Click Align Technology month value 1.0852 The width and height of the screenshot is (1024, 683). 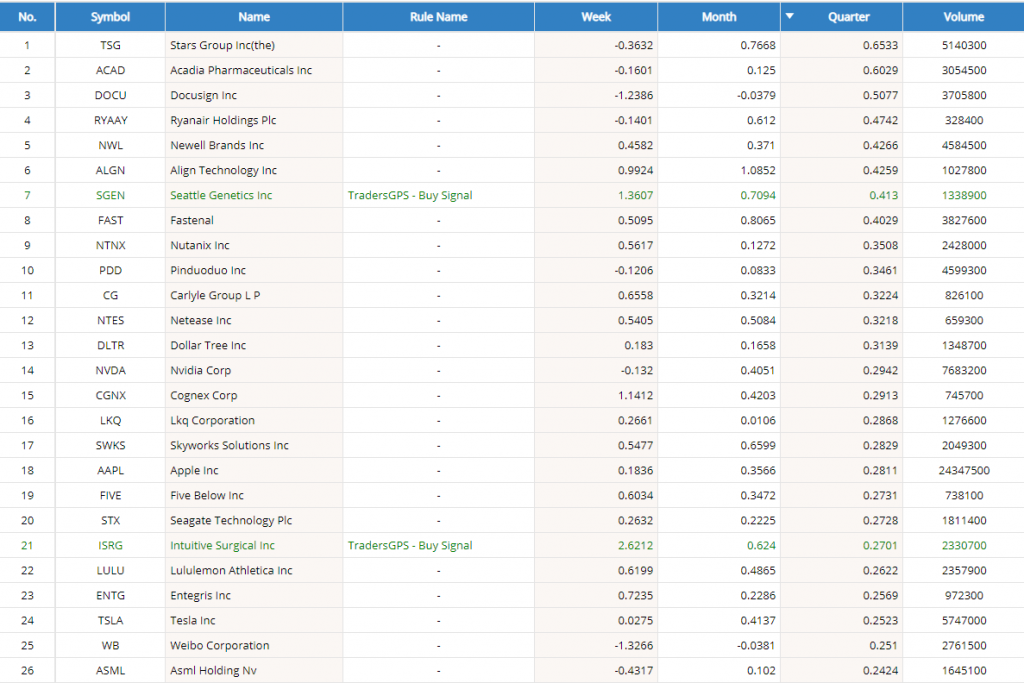pos(758,170)
